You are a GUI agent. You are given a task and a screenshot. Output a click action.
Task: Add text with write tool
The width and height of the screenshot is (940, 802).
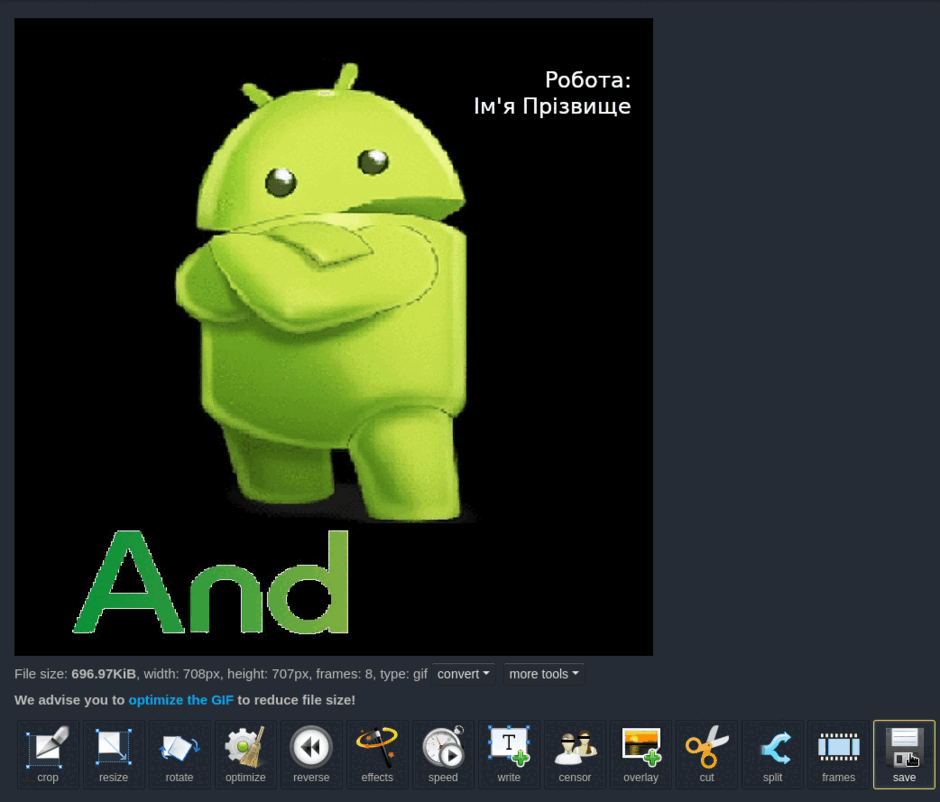pos(509,754)
